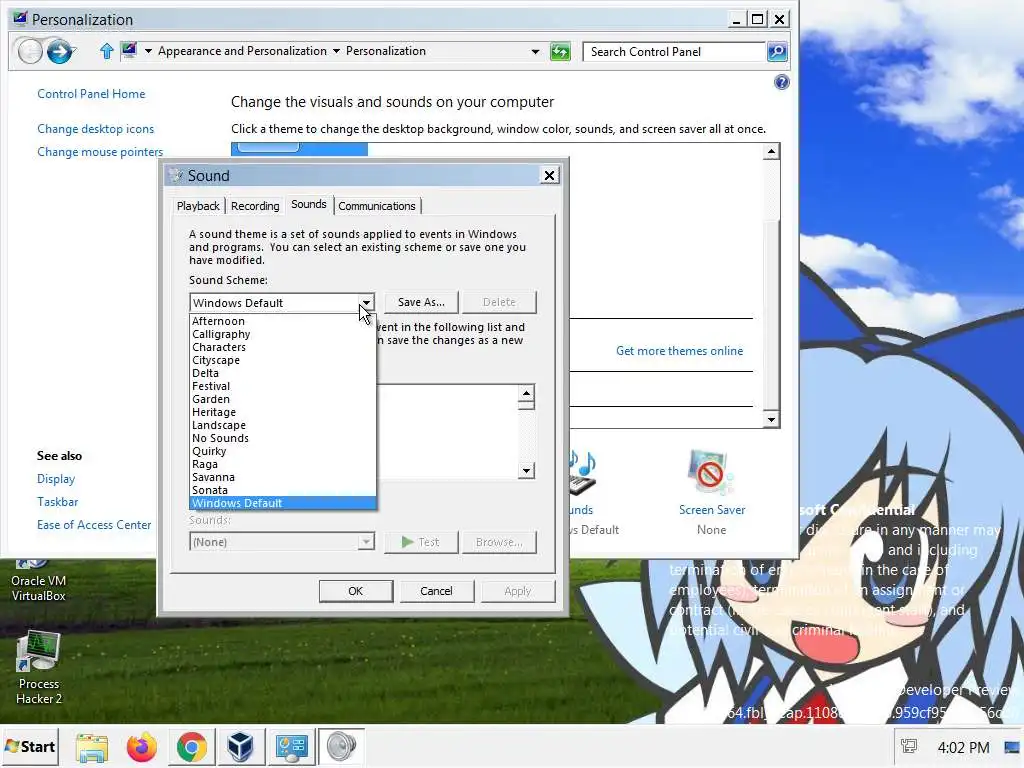
Task: Click the Search Control Panel field
Action: click(x=675, y=52)
